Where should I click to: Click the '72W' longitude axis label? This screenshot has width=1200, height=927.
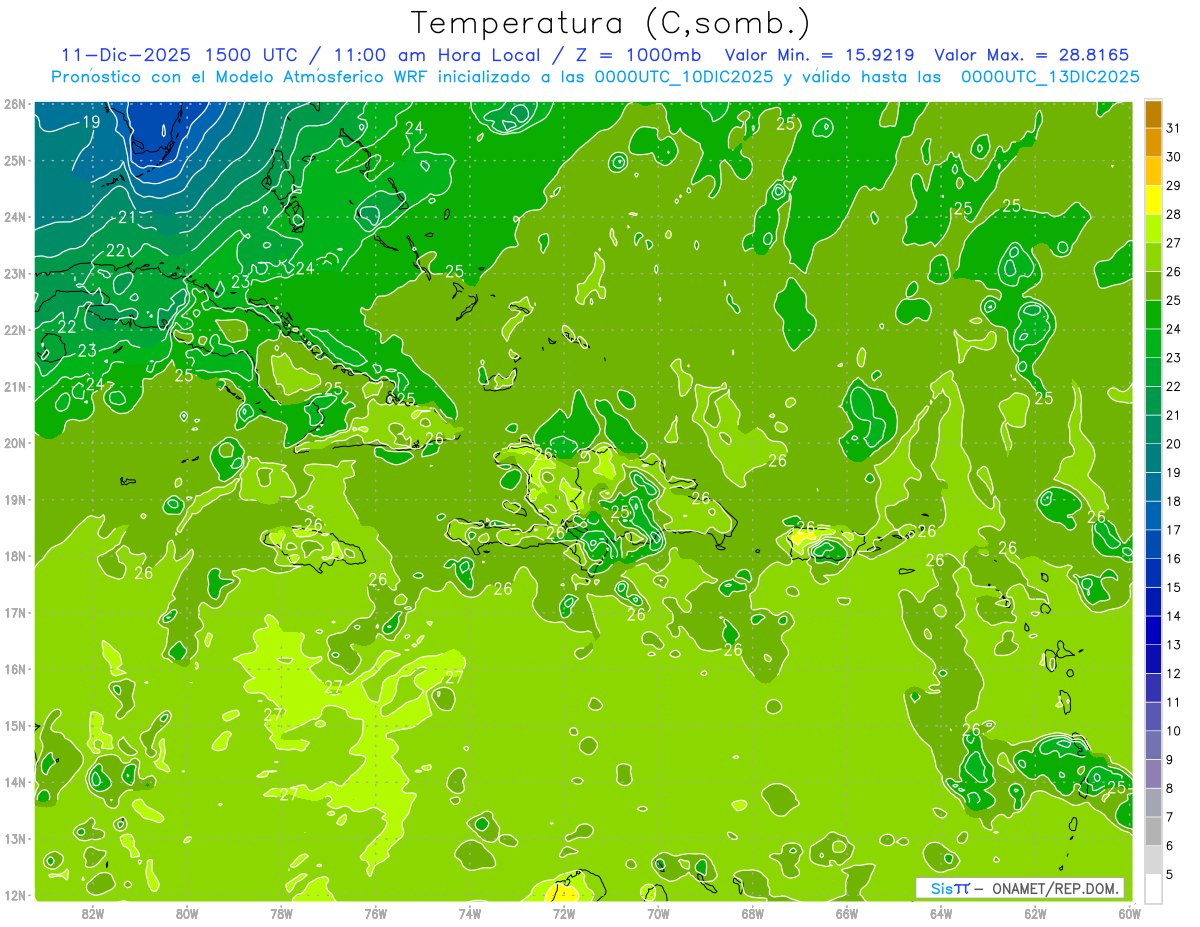(564, 913)
